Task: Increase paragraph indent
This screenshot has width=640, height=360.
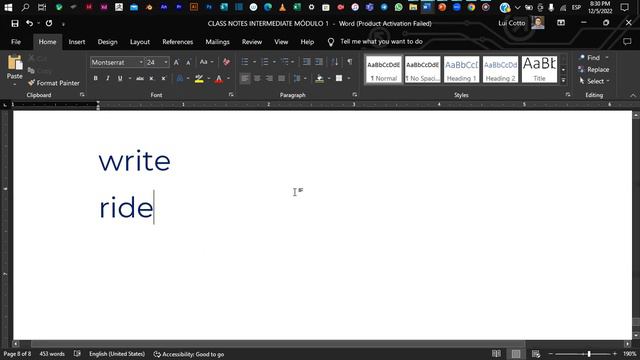Action: coord(319,62)
